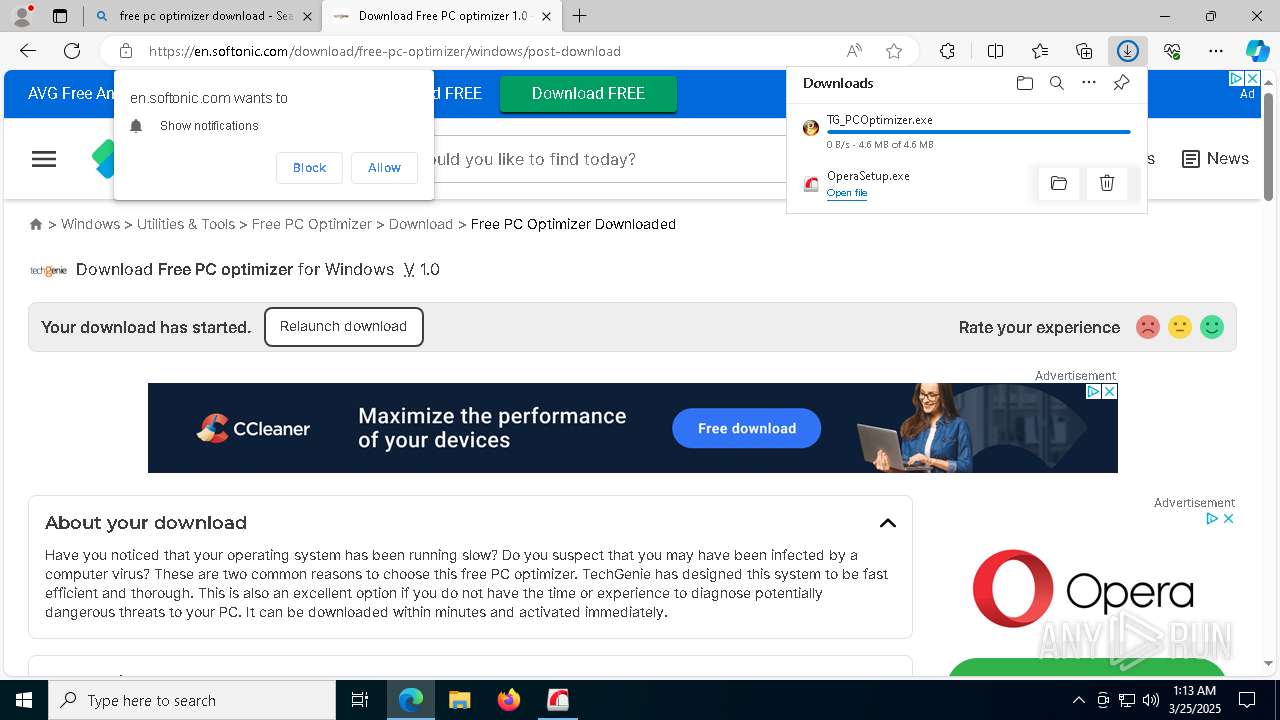This screenshot has width=1280, height=720.
Task: Click Relaunch download button
Action: click(x=344, y=327)
